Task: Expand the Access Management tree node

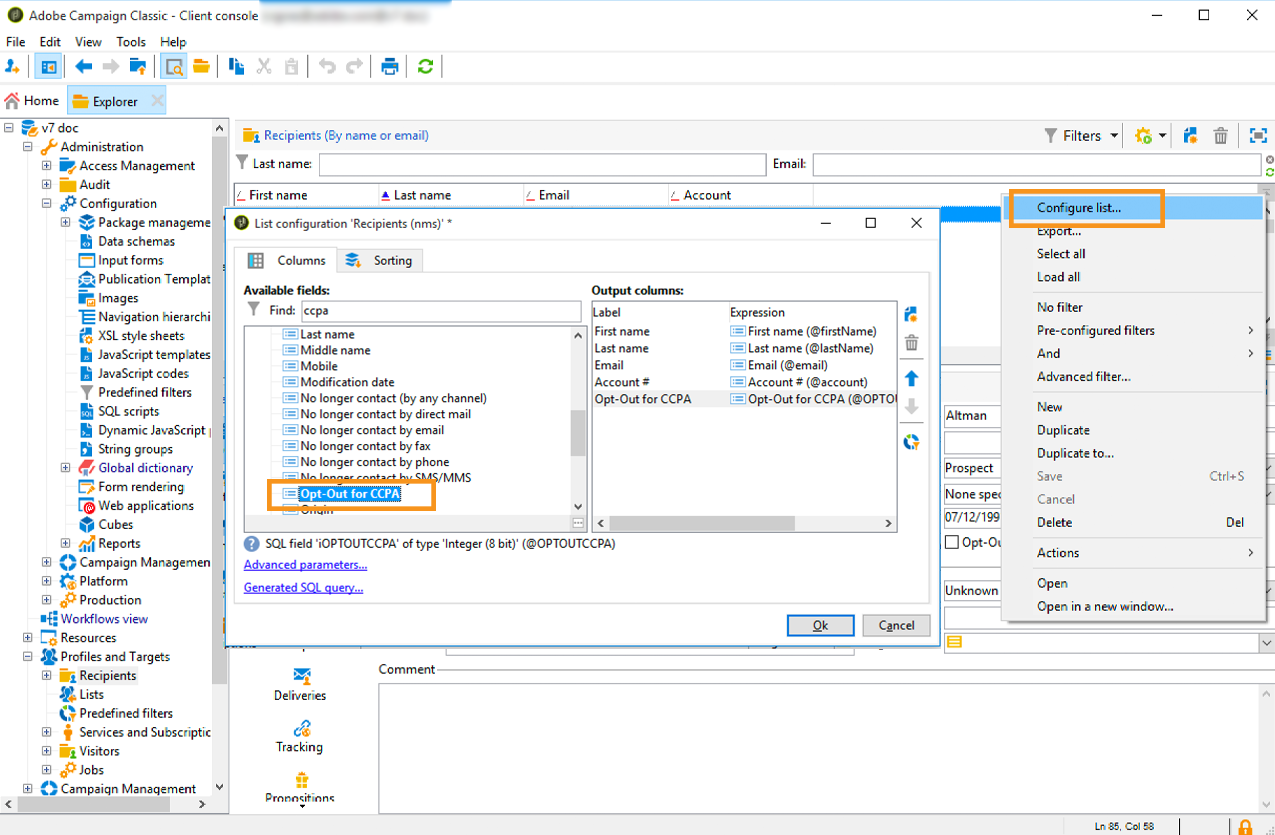Action: tap(47, 166)
